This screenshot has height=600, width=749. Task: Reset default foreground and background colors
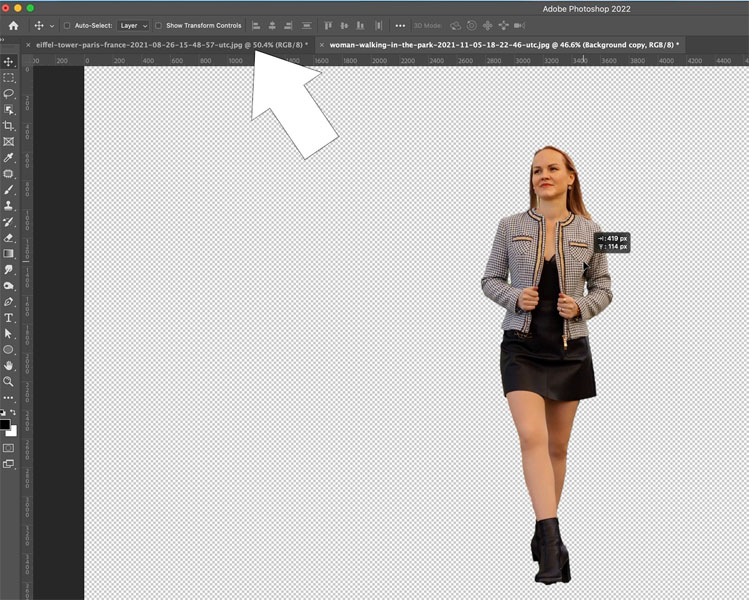click(x=3, y=413)
